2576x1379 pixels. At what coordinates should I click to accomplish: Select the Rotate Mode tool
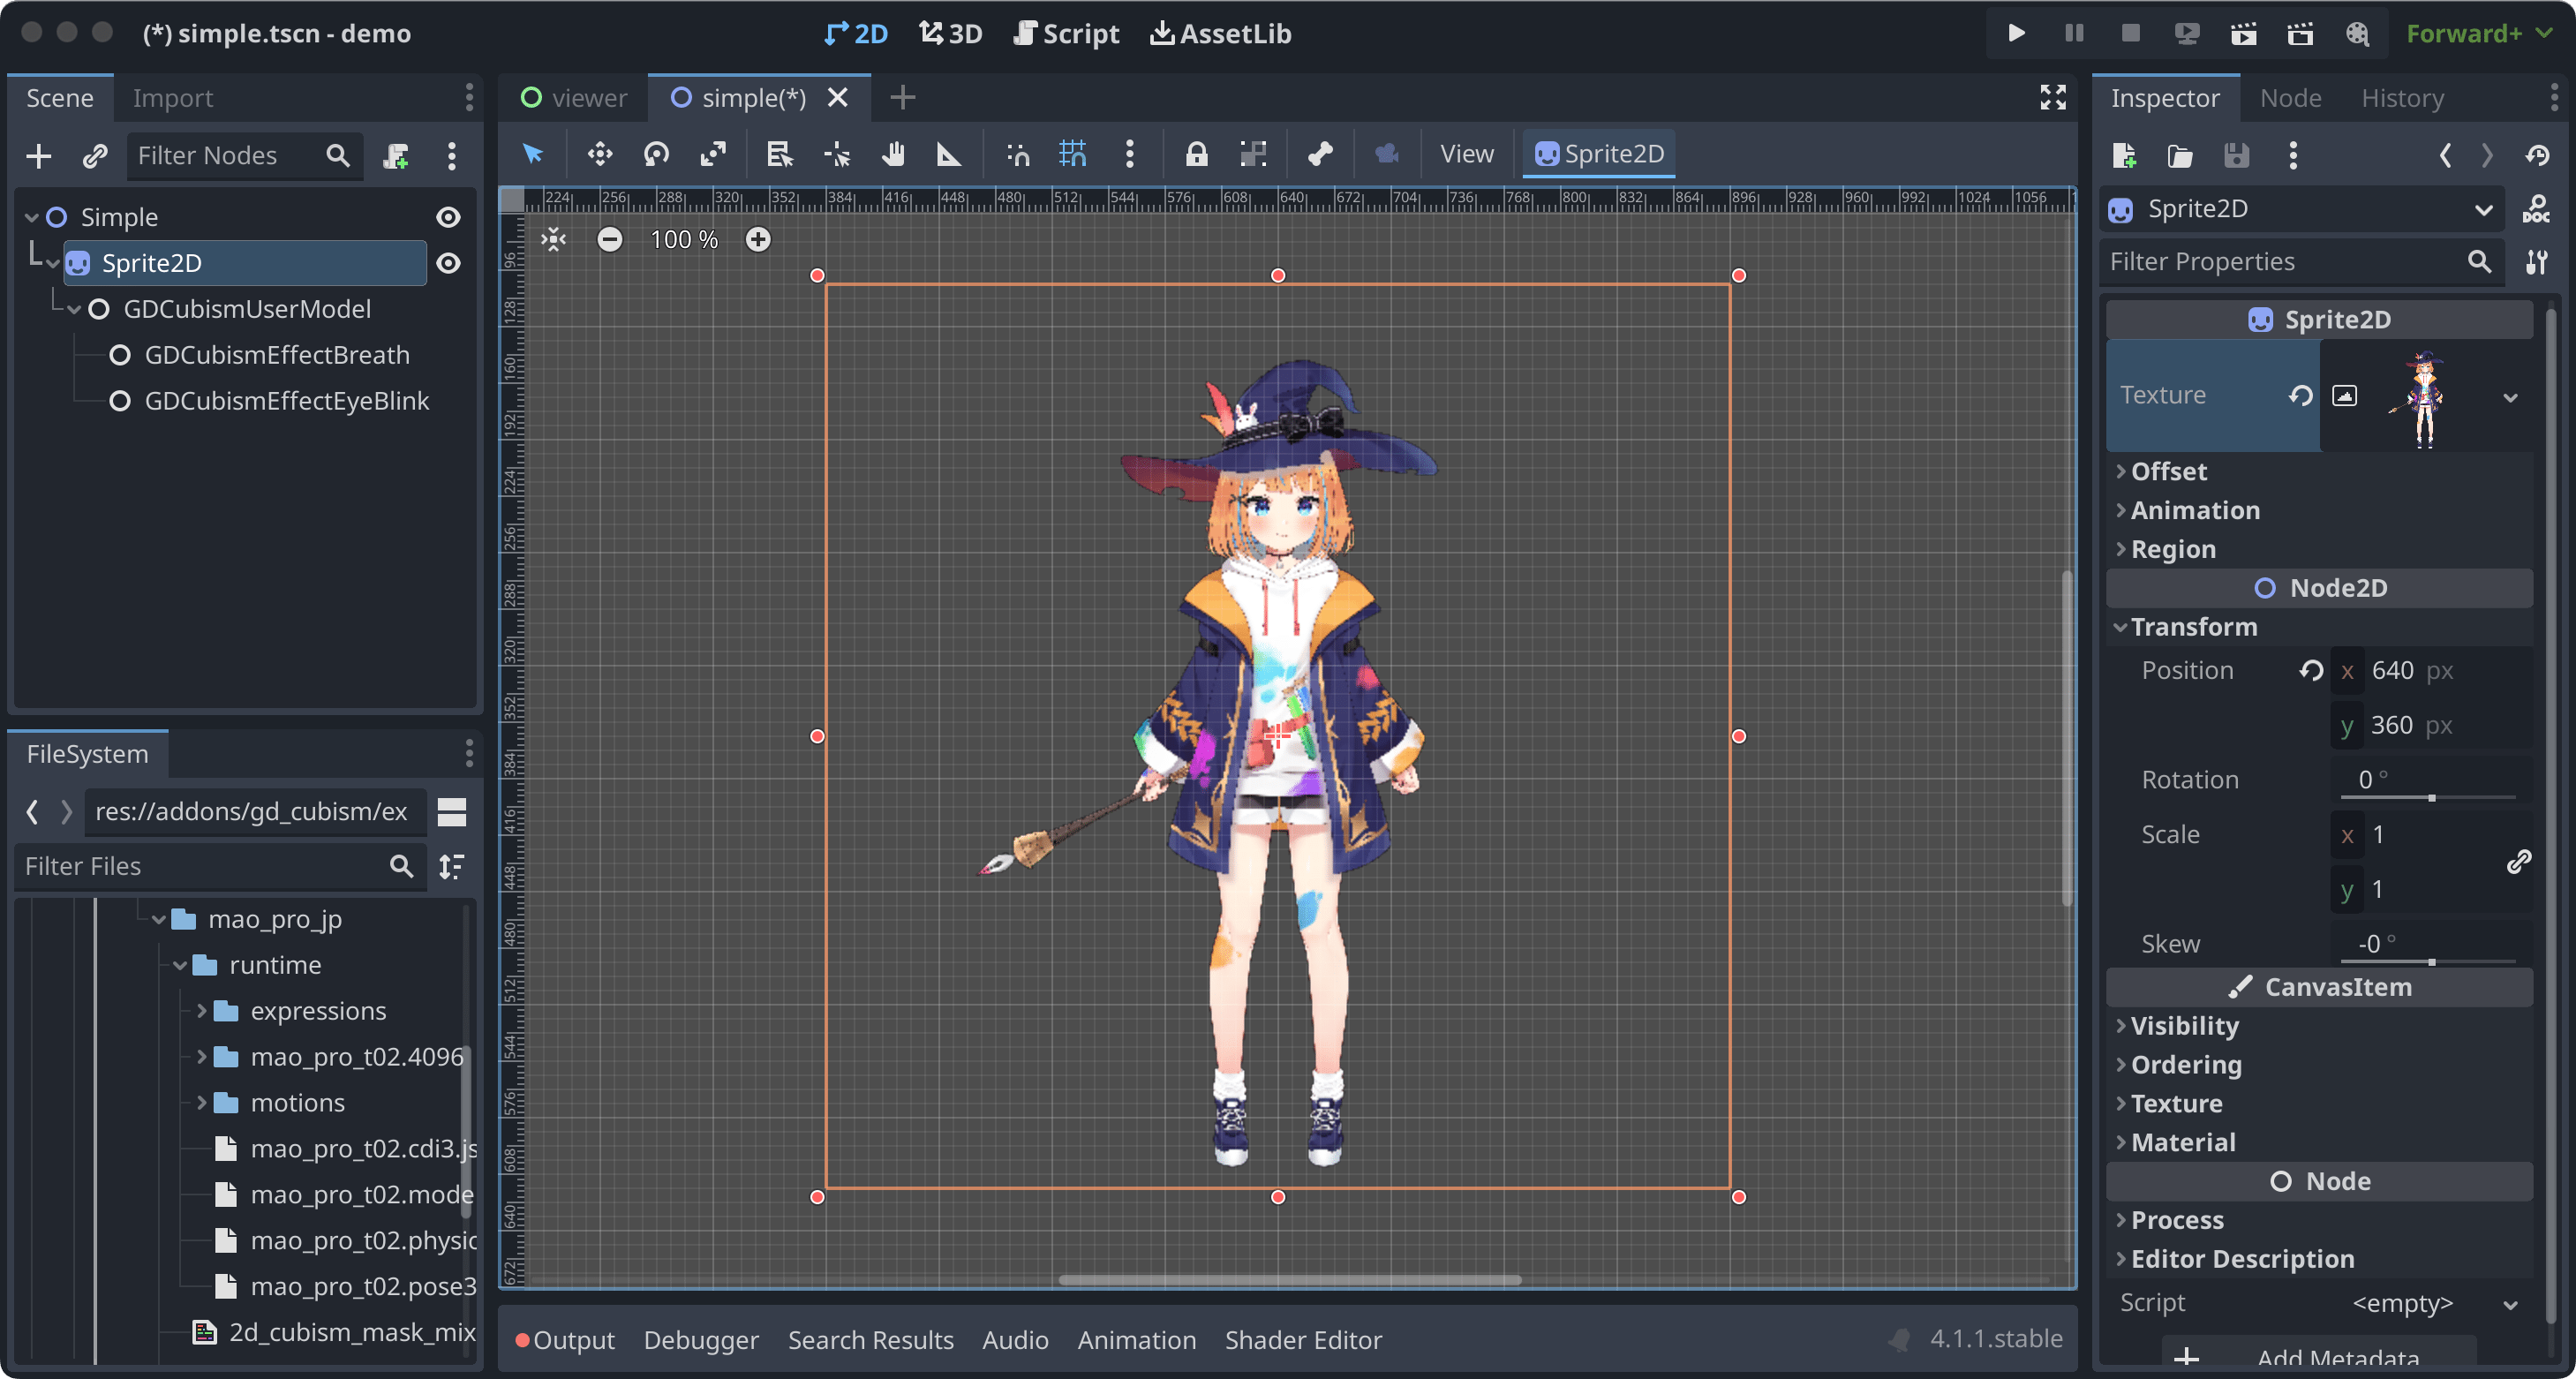click(656, 154)
